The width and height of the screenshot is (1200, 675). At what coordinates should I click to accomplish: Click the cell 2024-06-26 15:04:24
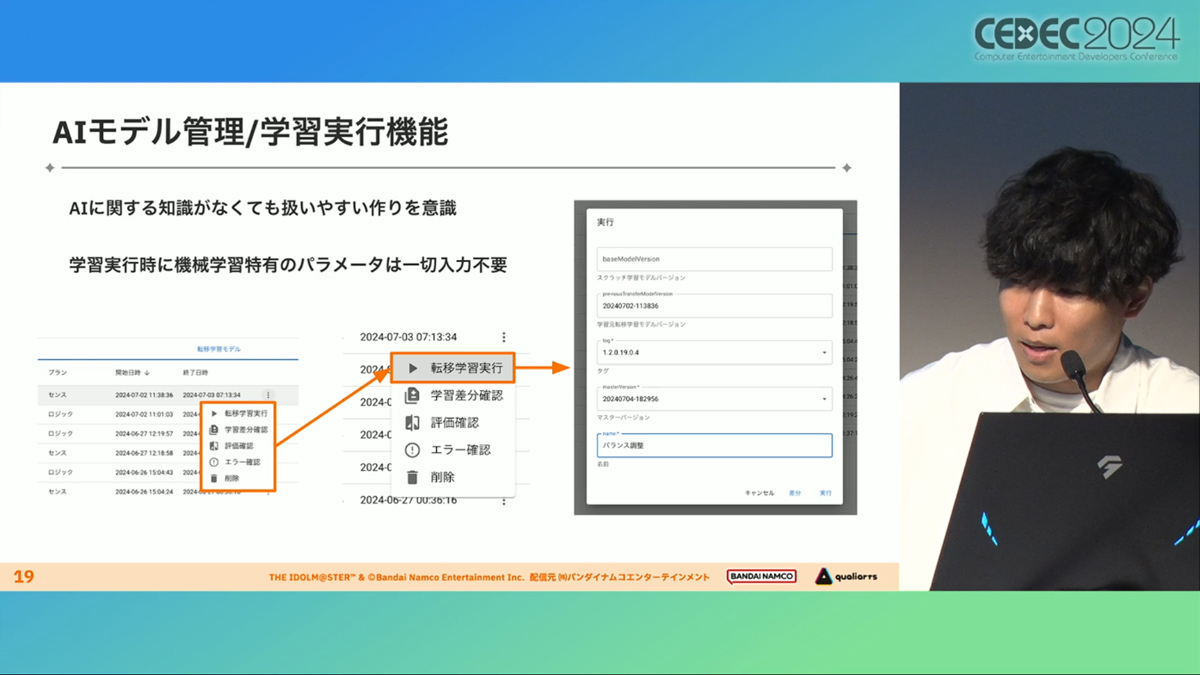click(x=144, y=492)
